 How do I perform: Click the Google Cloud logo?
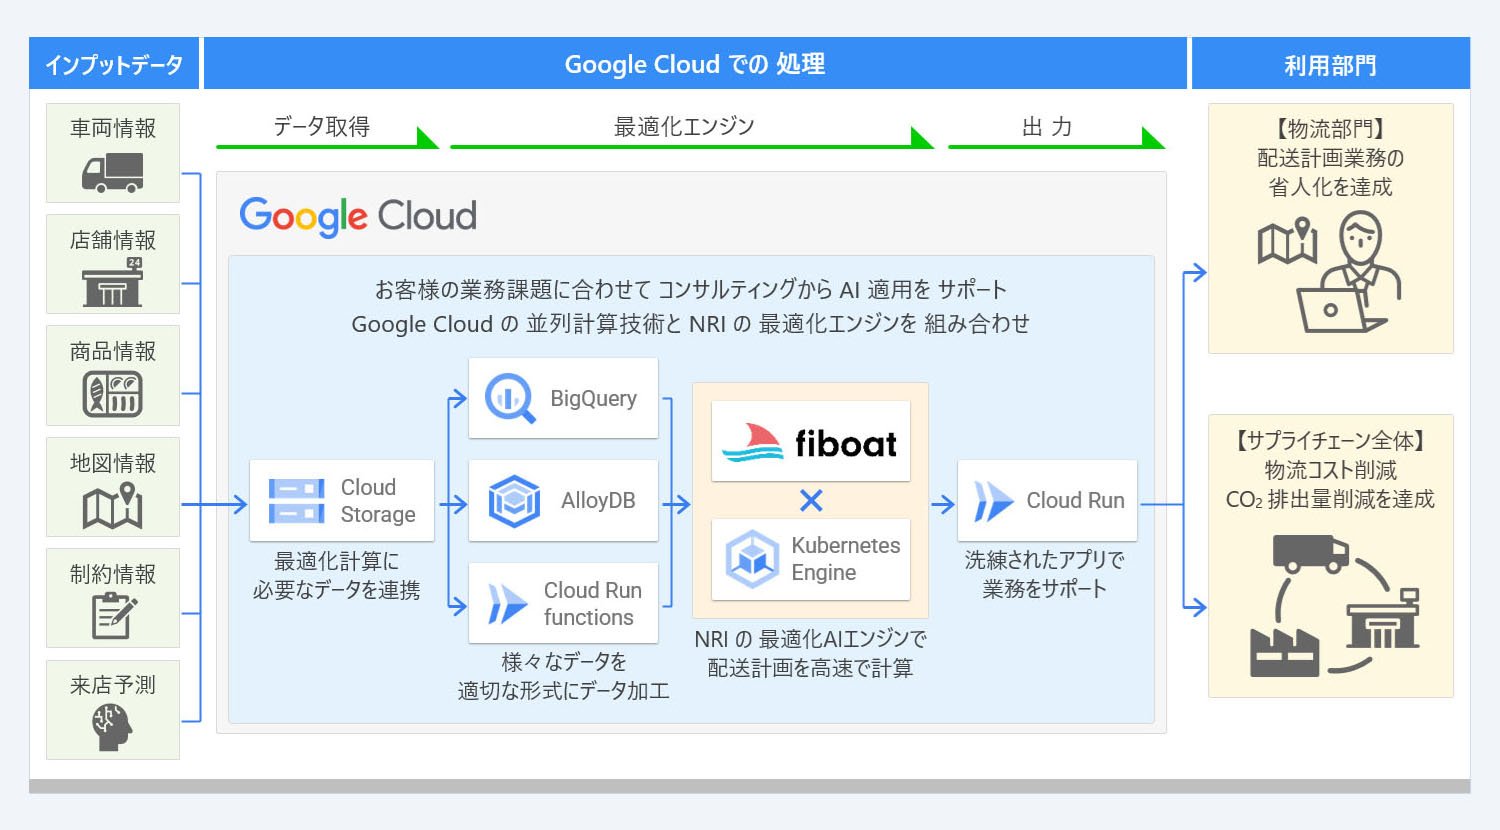point(358,216)
